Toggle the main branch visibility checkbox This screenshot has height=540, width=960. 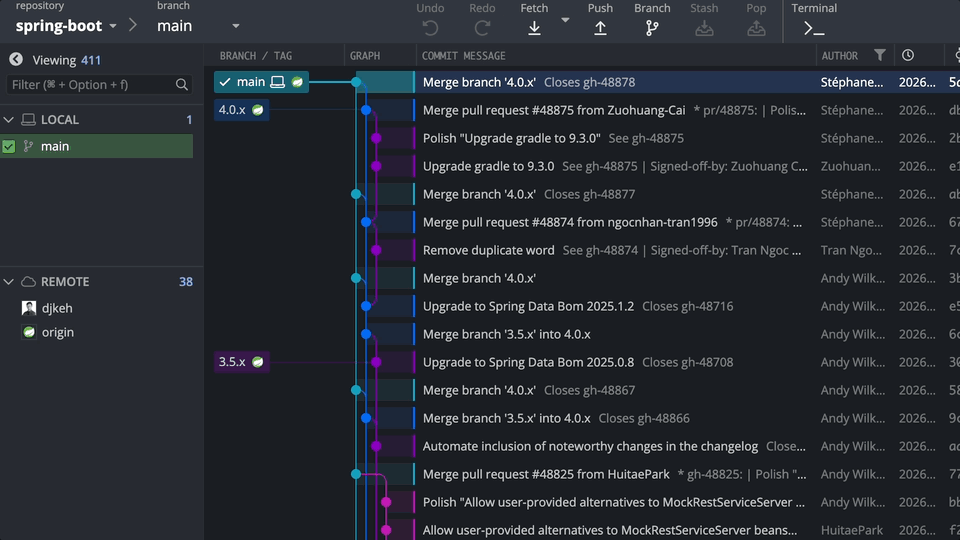click(9, 147)
